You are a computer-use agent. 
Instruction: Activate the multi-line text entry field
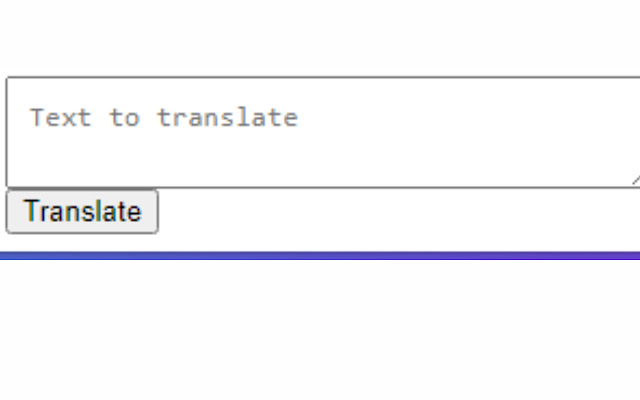point(323,132)
